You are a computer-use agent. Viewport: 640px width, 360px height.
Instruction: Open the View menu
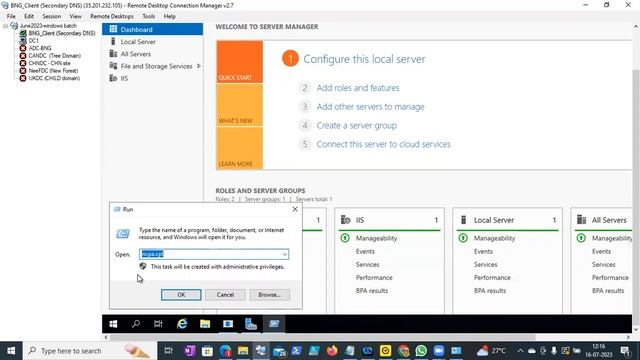point(75,16)
